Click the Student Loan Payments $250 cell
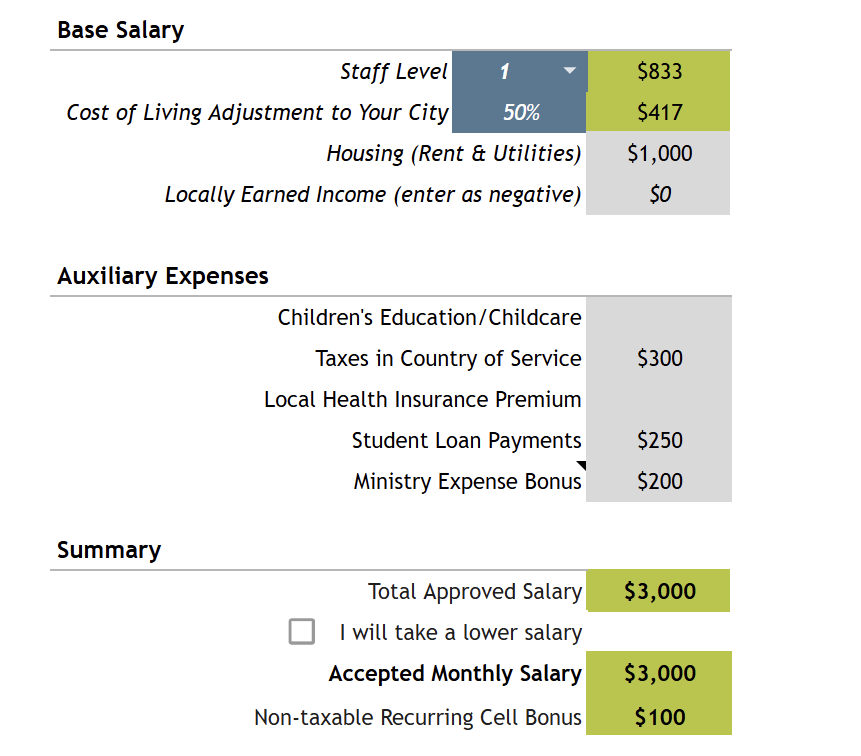 point(659,440)
